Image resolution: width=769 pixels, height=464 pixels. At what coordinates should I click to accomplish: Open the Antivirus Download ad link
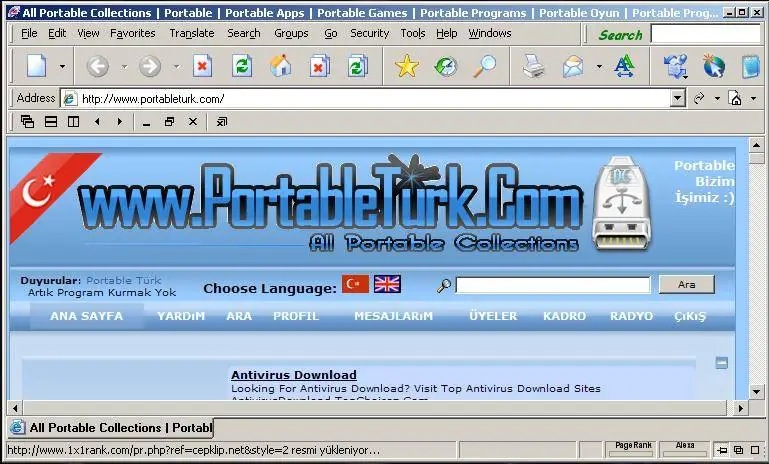pos(294,375)
